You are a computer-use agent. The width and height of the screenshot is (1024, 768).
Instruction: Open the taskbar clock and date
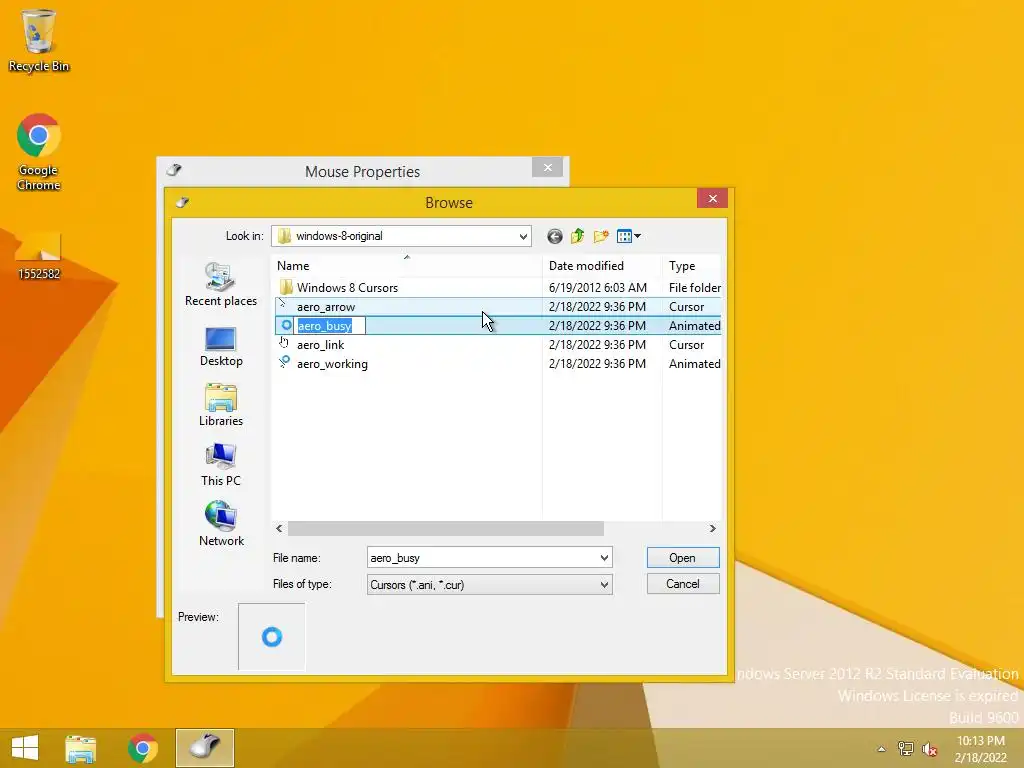click(980, 749)
